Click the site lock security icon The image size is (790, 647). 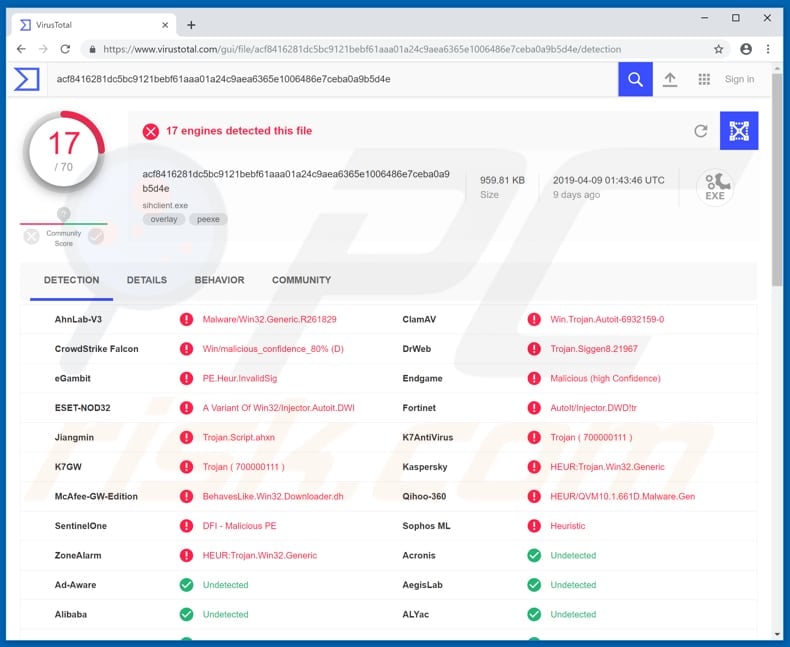[x=92, y=49]
